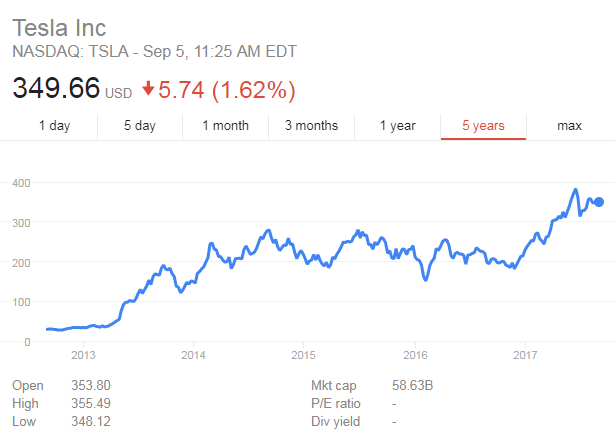Click the 2013 axis label

tap(83, 355)
